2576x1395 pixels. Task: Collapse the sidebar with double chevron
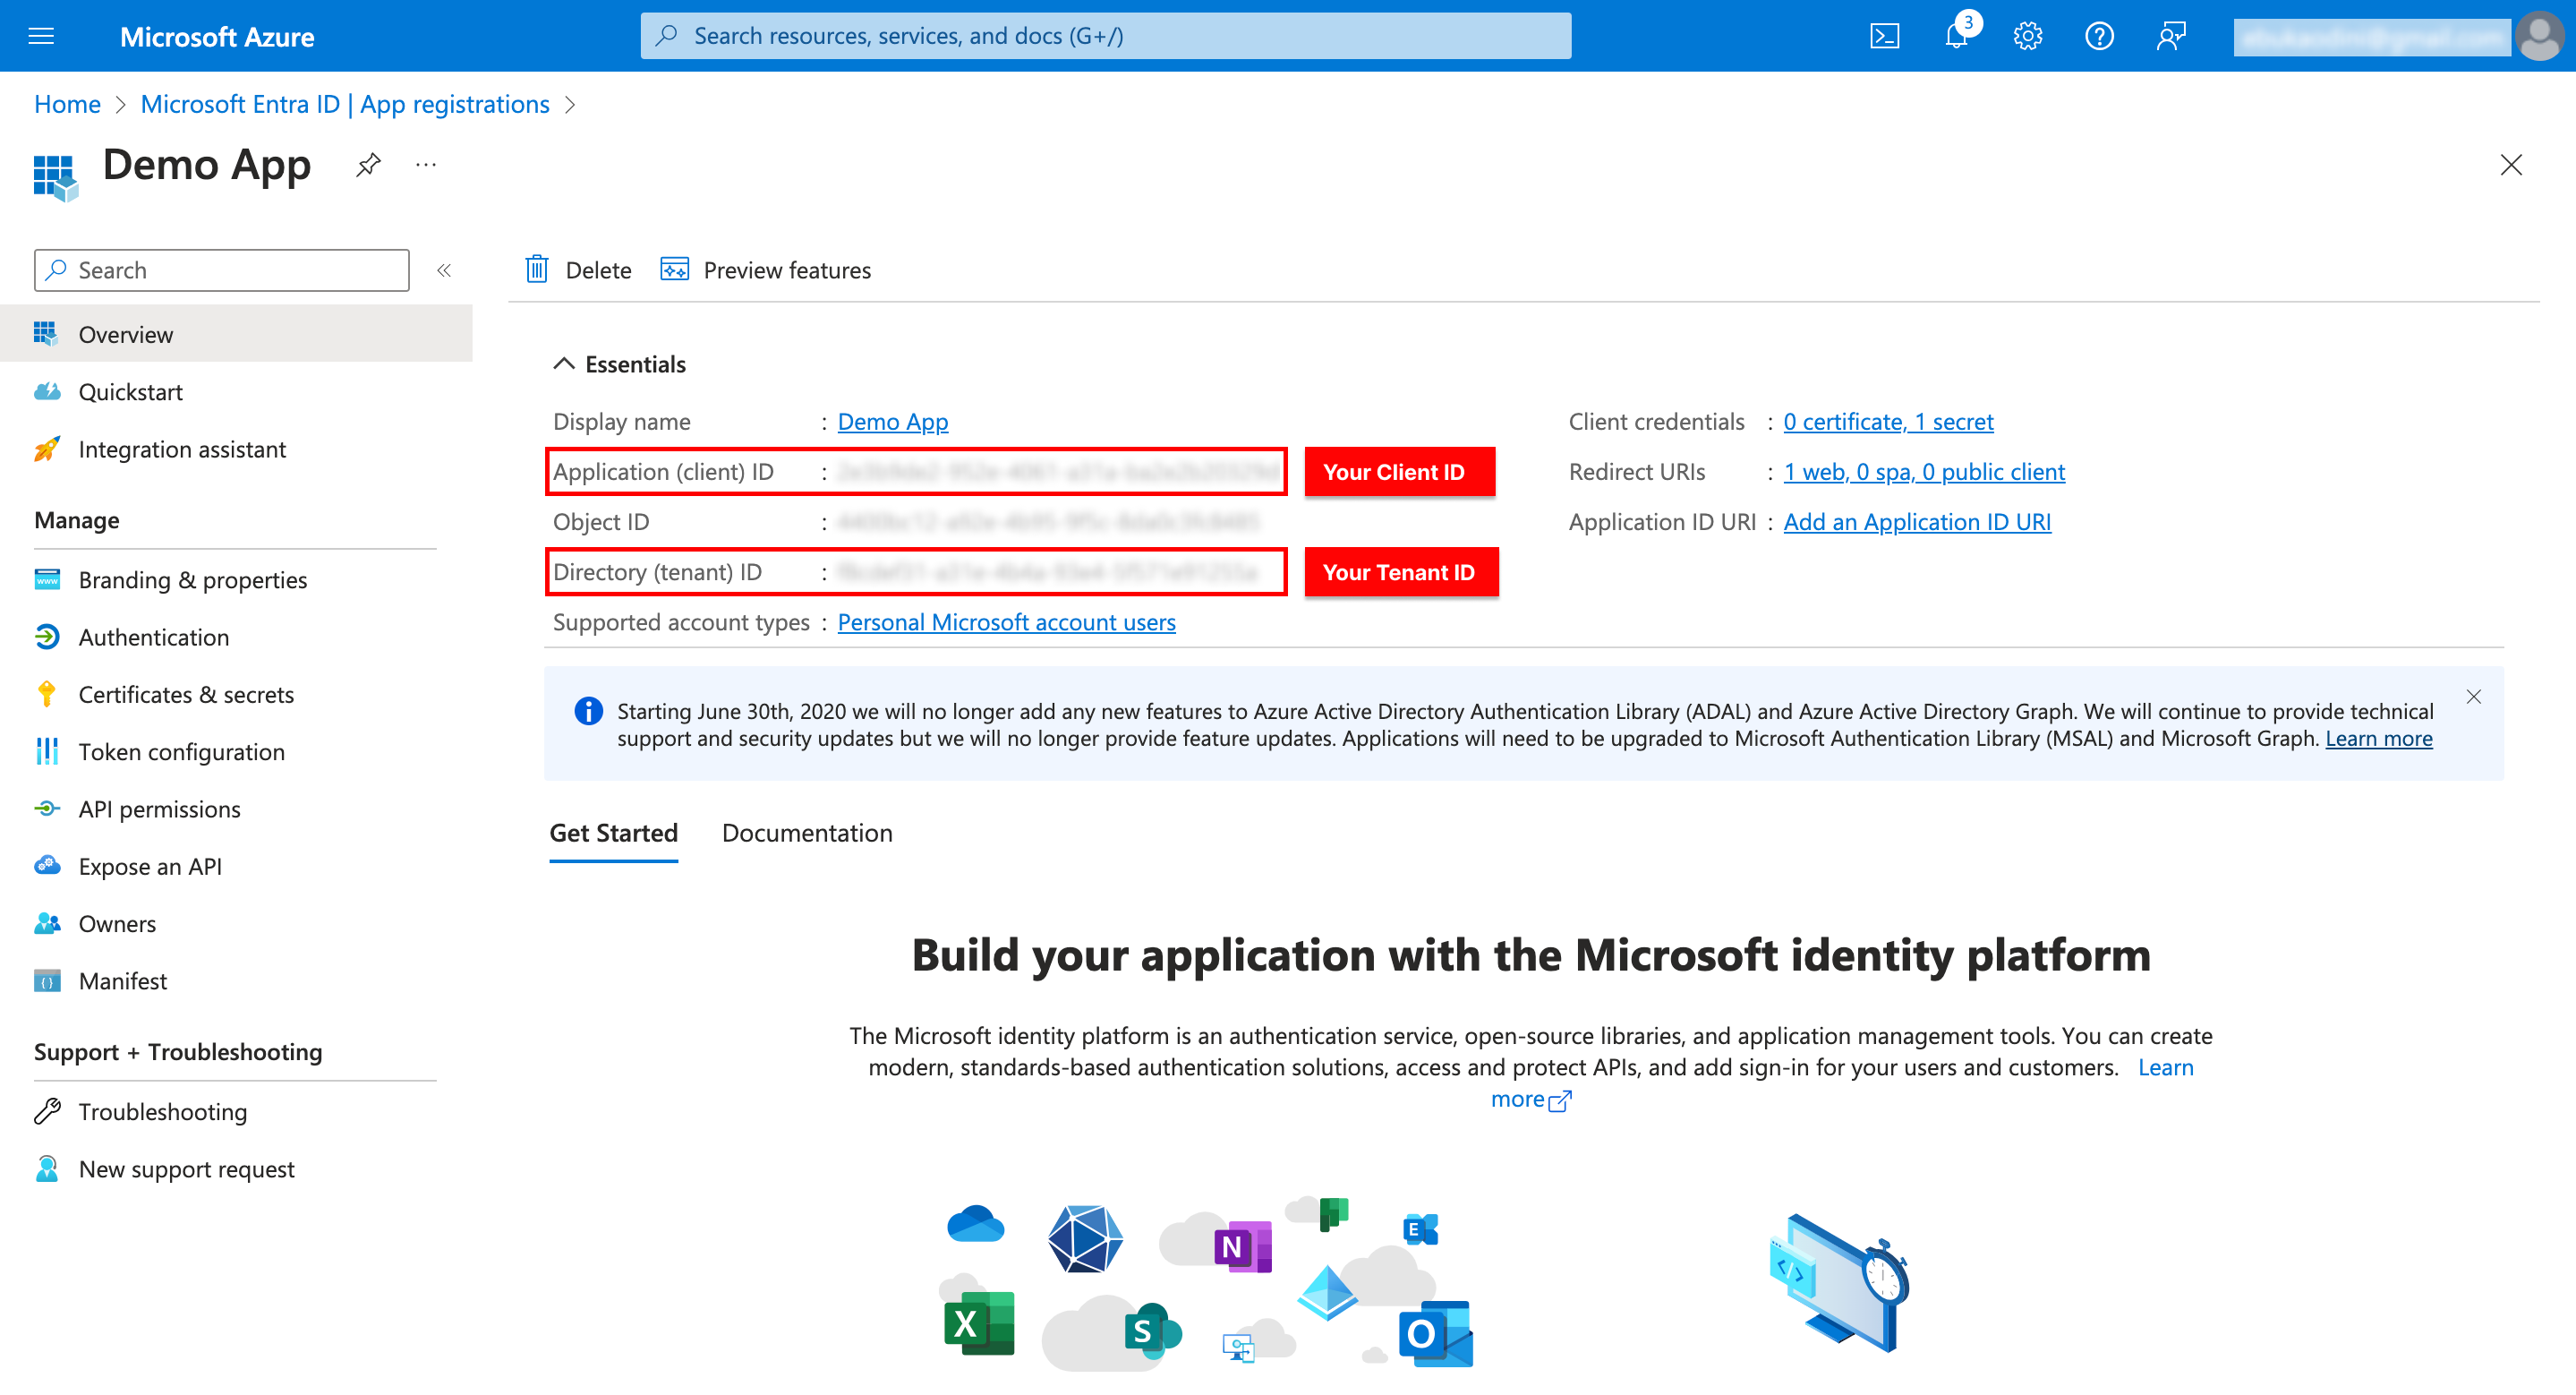coord(444,270)
